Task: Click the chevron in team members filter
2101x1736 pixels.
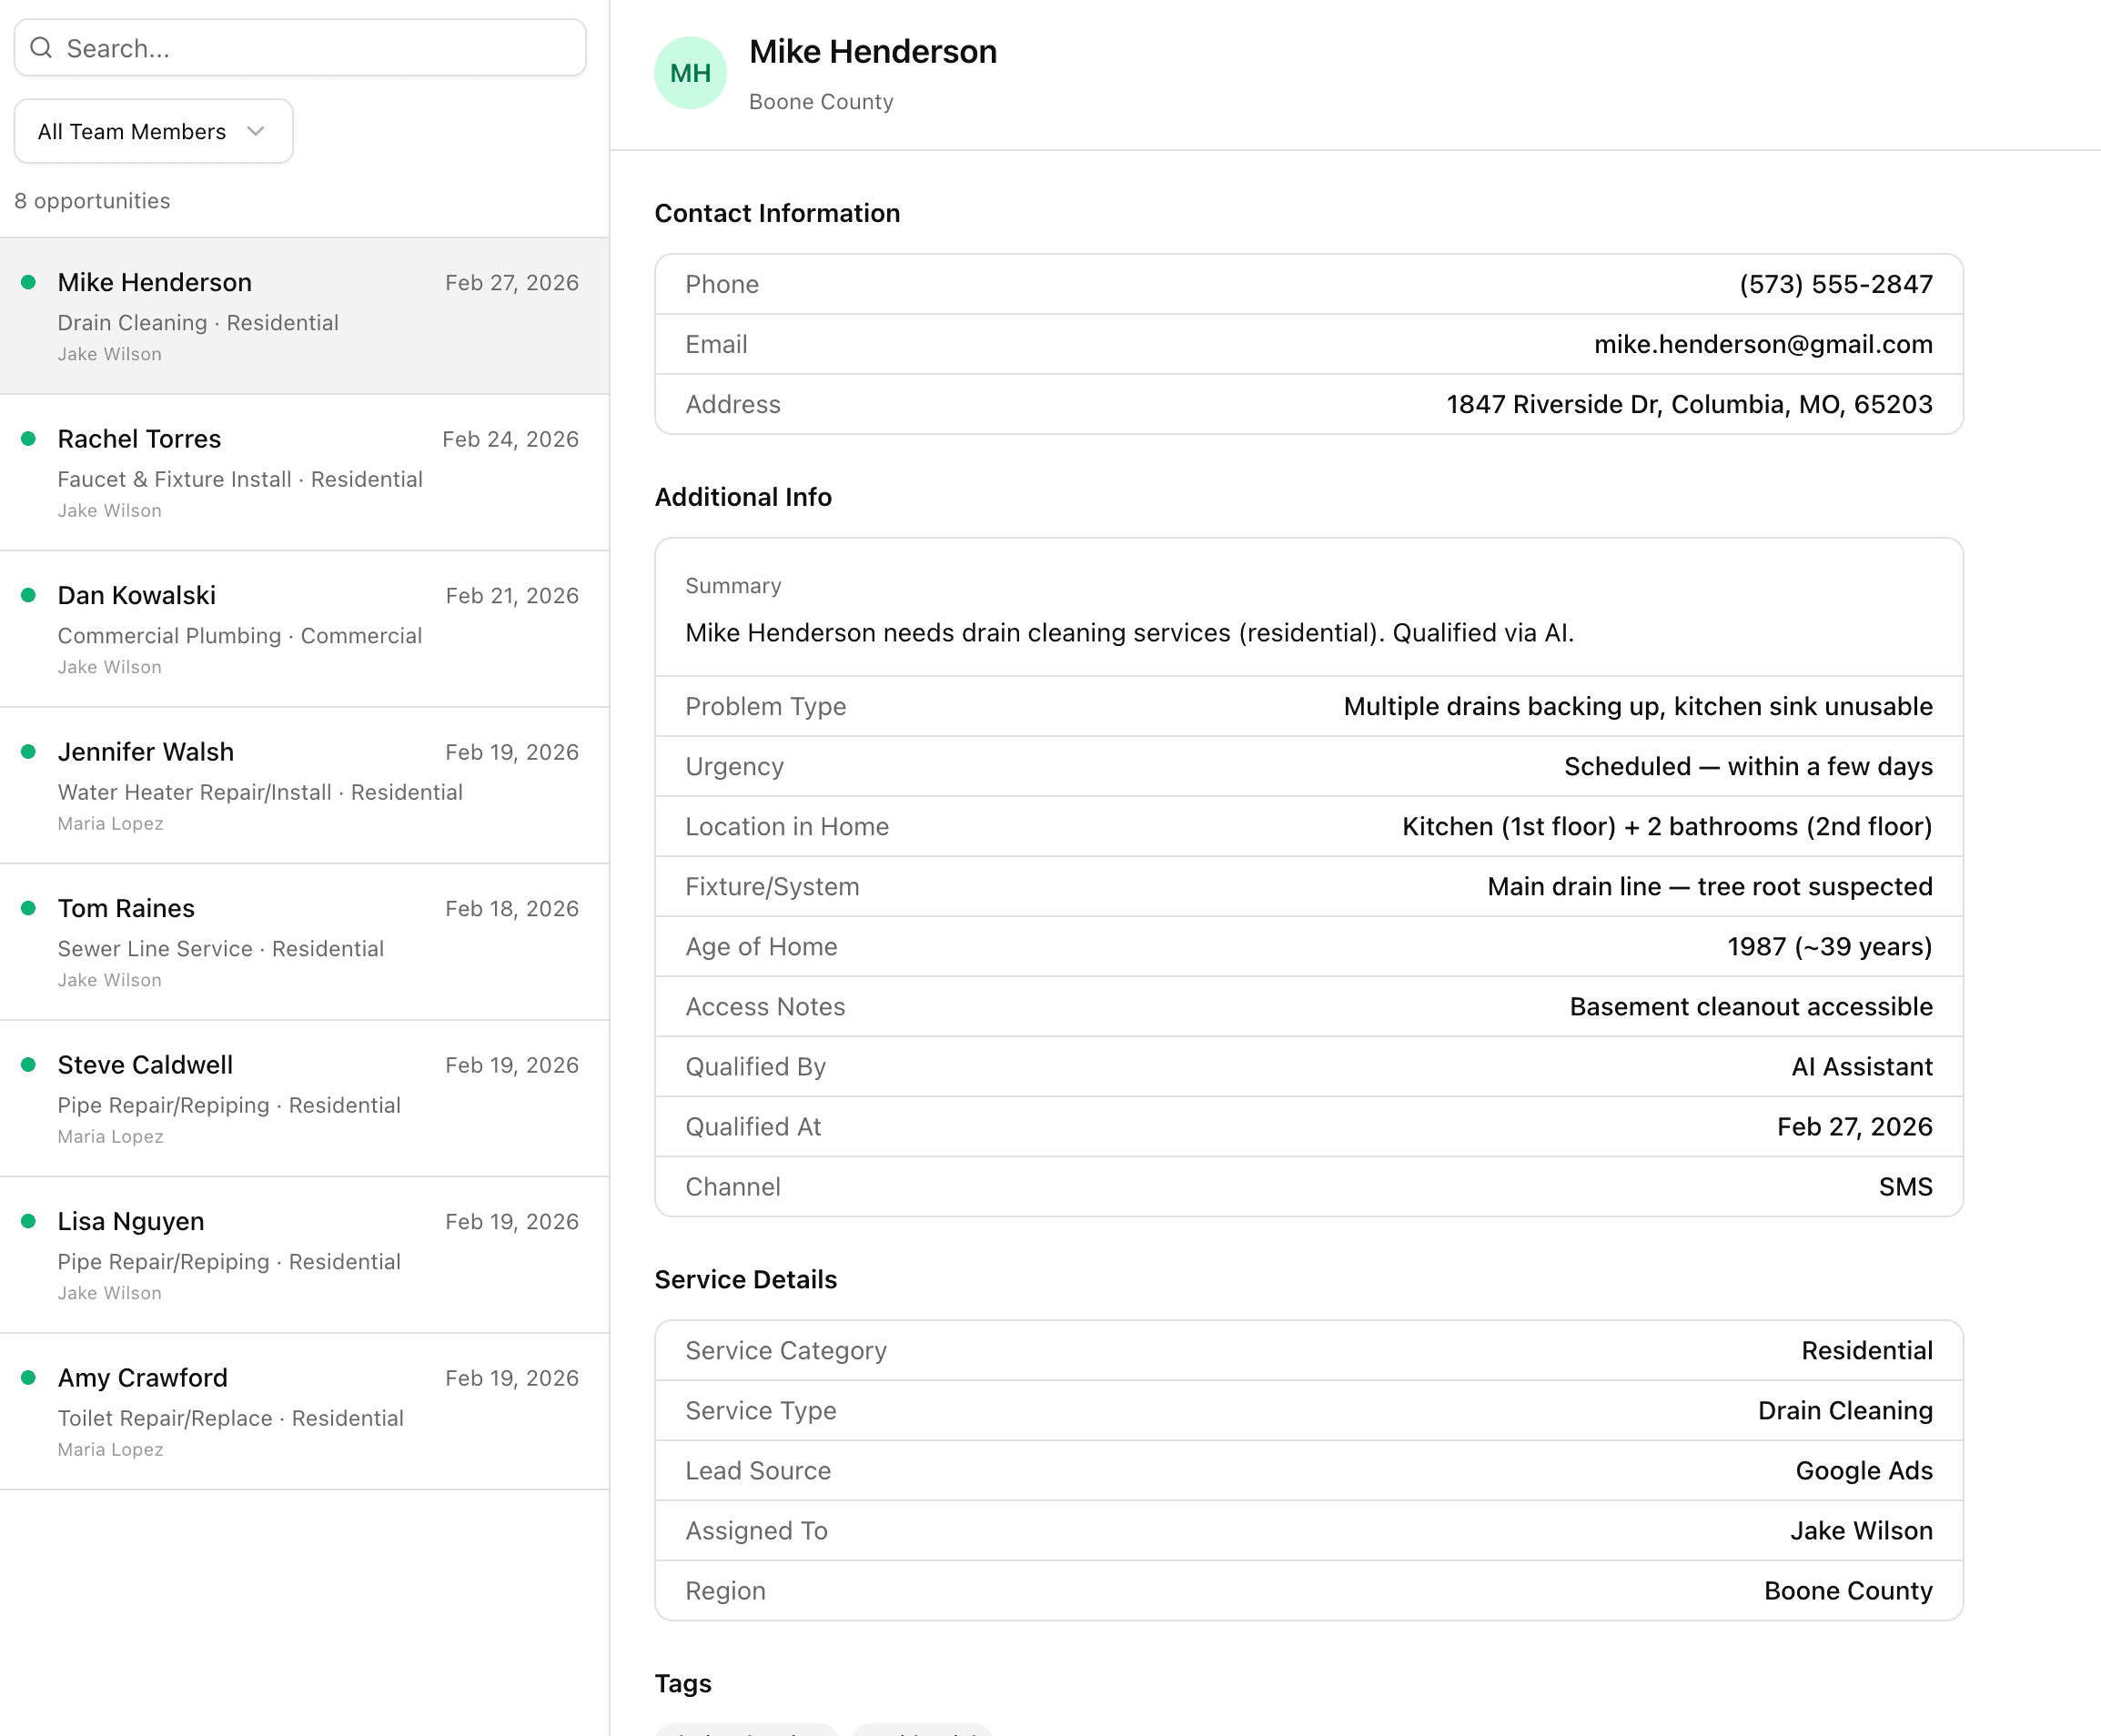Action: point(256,131)
